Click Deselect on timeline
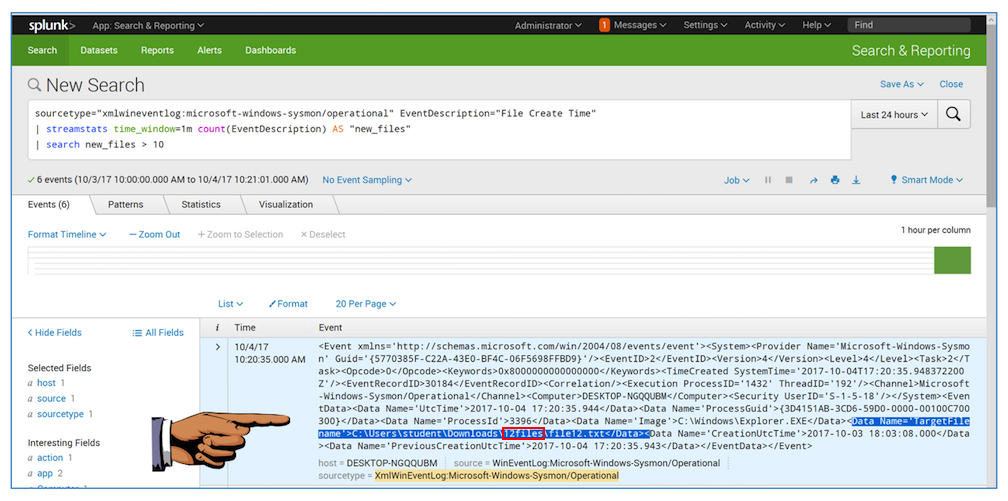Viewport: 1008px width, 501px height. [x=323, y=235]
